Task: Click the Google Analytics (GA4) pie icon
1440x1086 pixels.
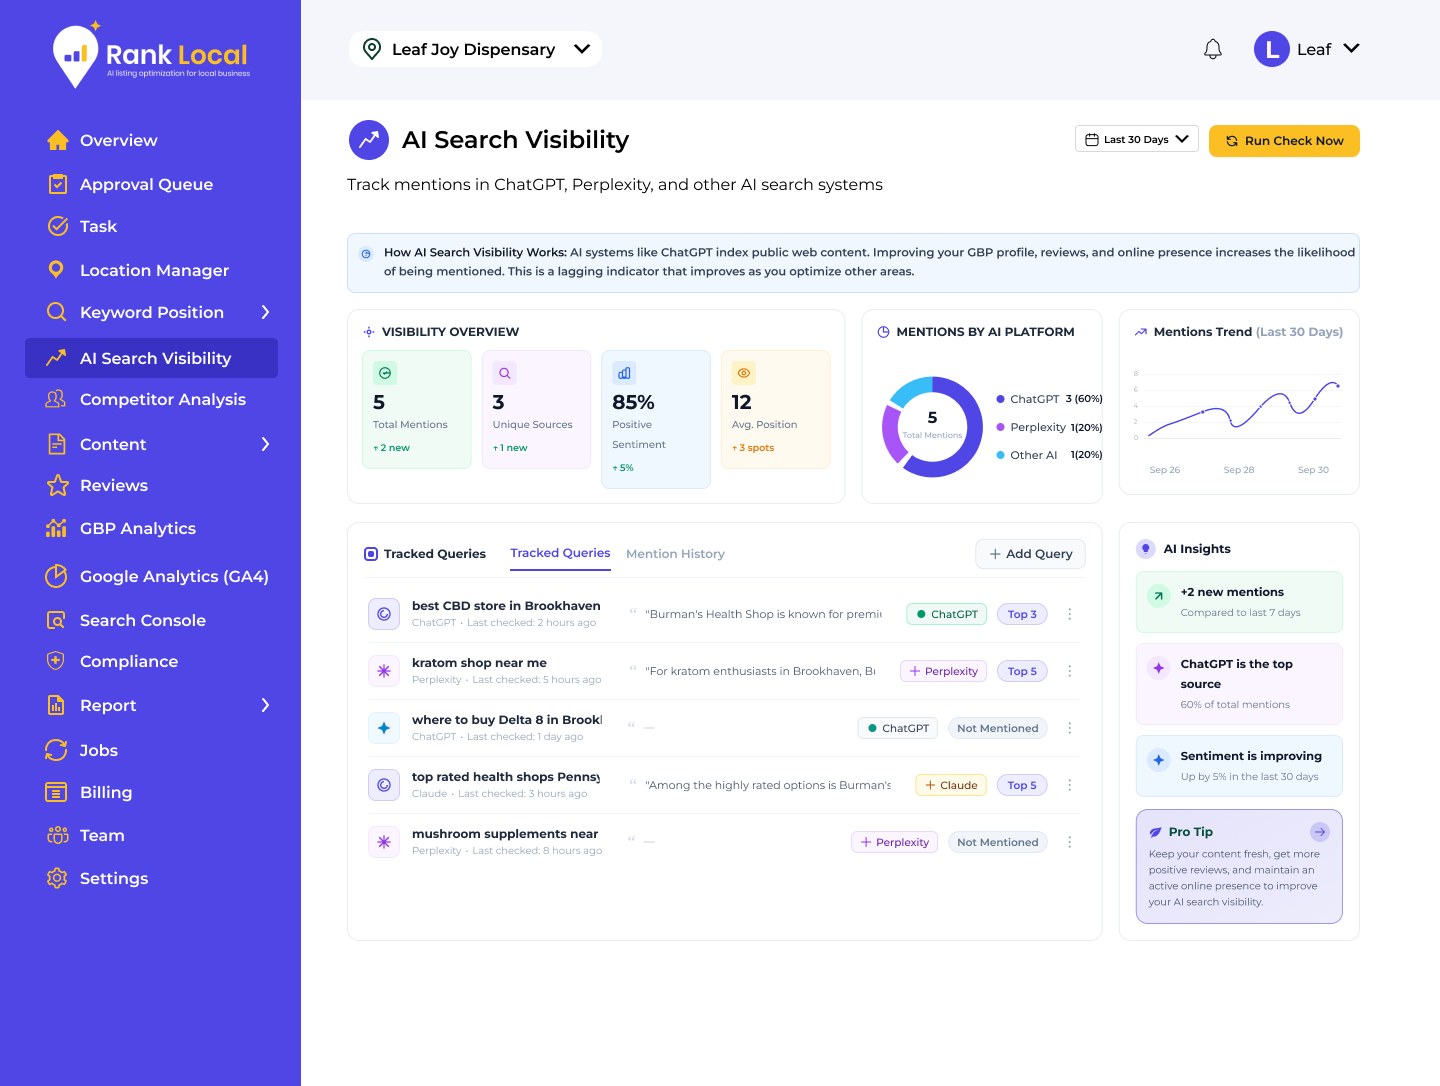Action: tap(57, 576)
